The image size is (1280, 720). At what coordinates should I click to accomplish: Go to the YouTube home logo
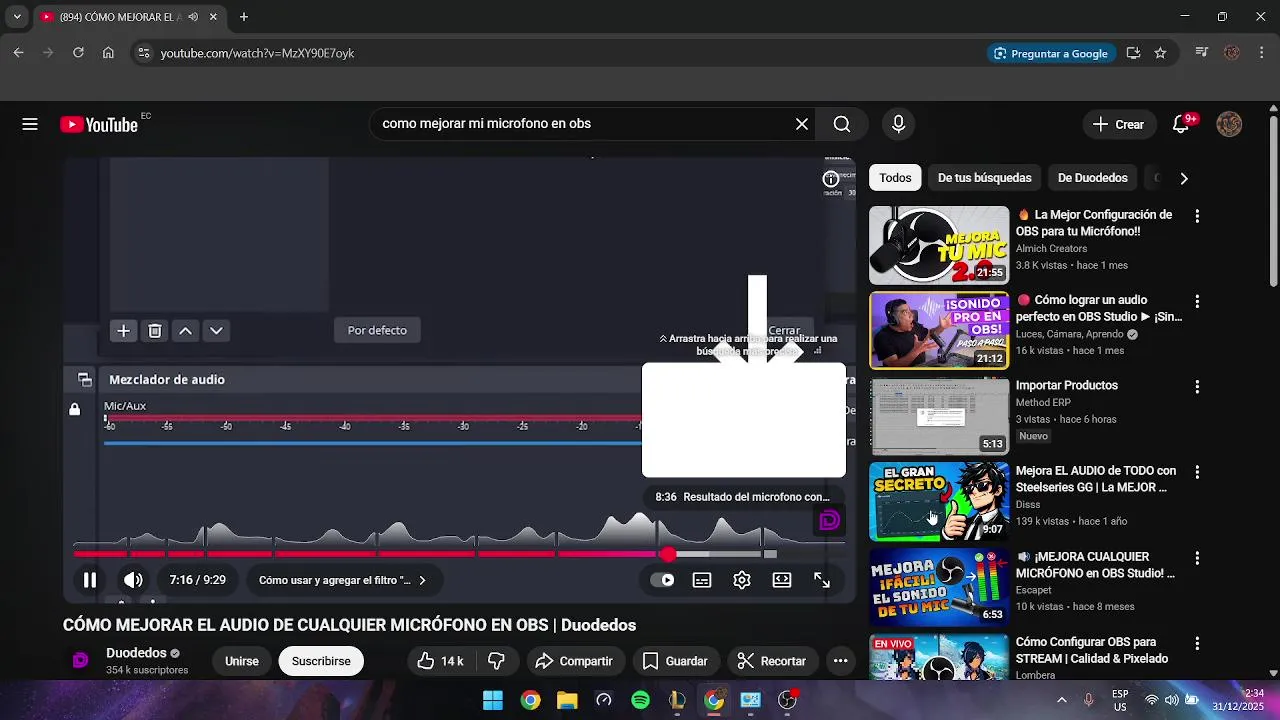tap(99, 125)
